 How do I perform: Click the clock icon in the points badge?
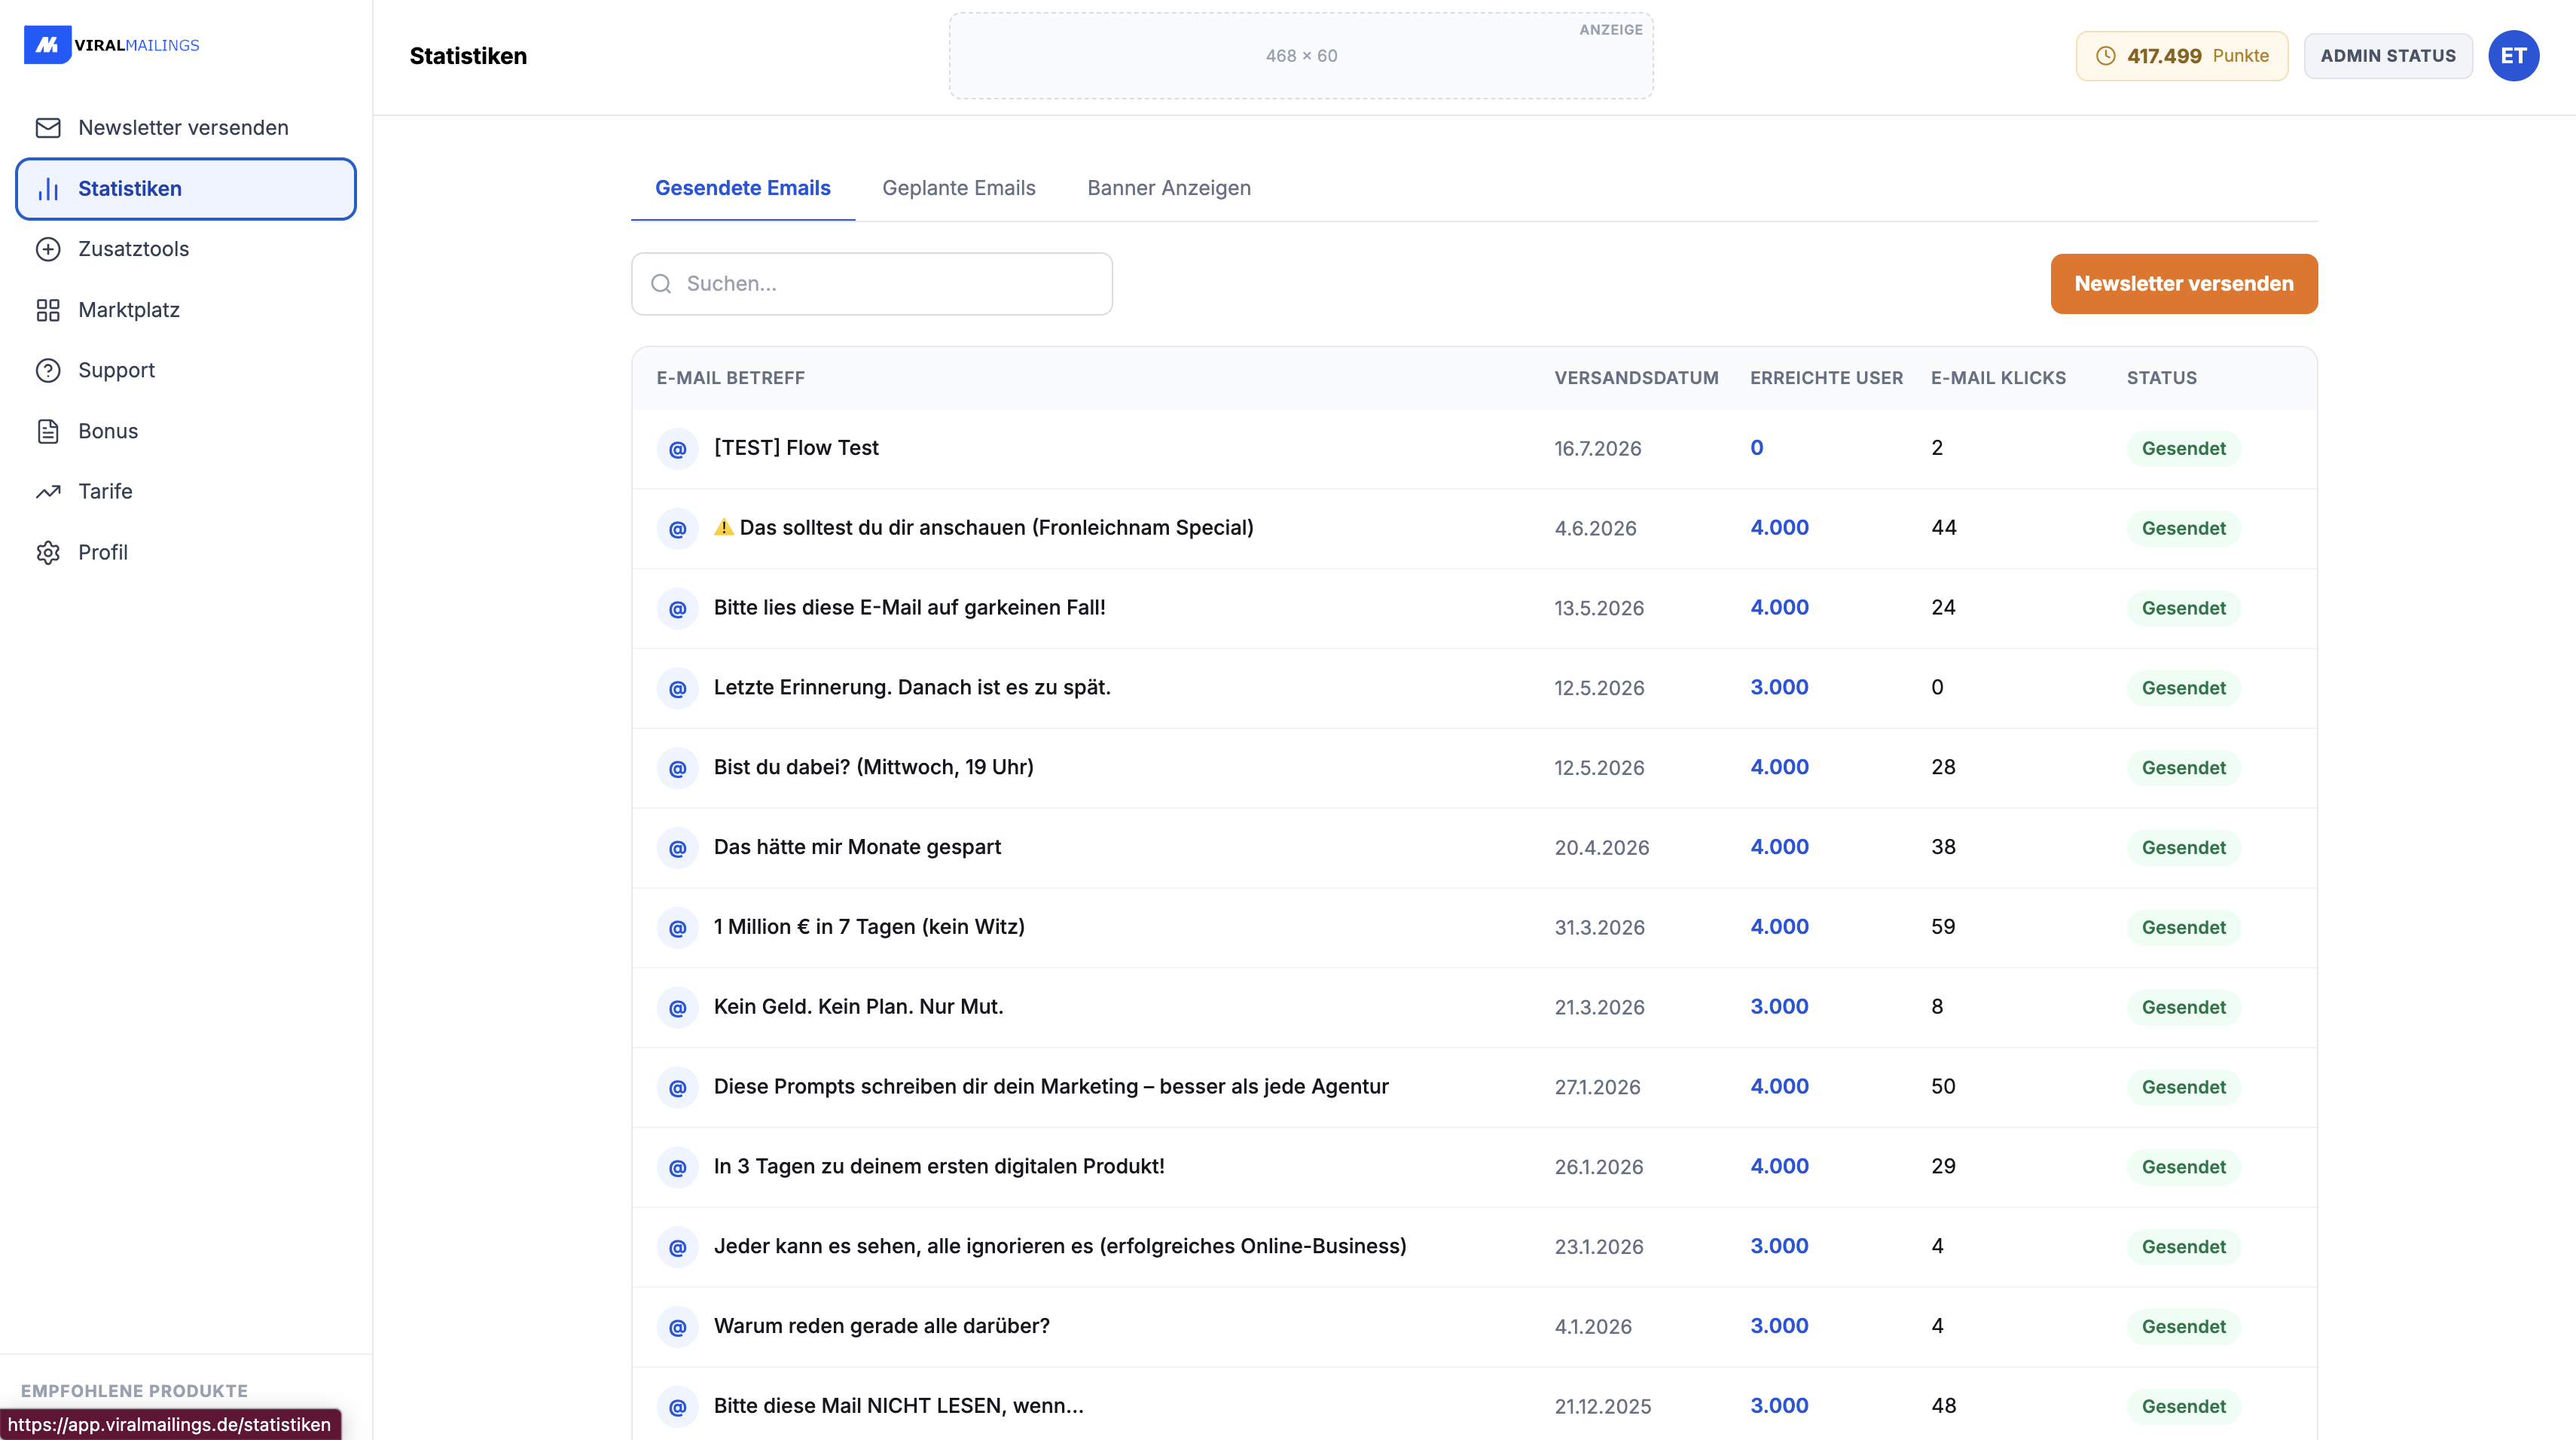(x=2105, y=56)
